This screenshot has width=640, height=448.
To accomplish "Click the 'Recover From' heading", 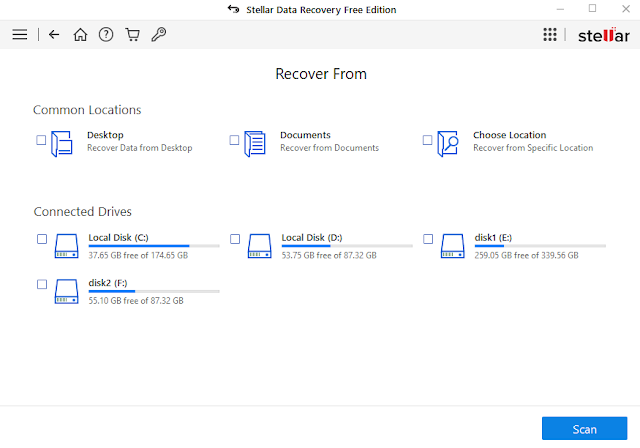I will click(x=321, y=74).
